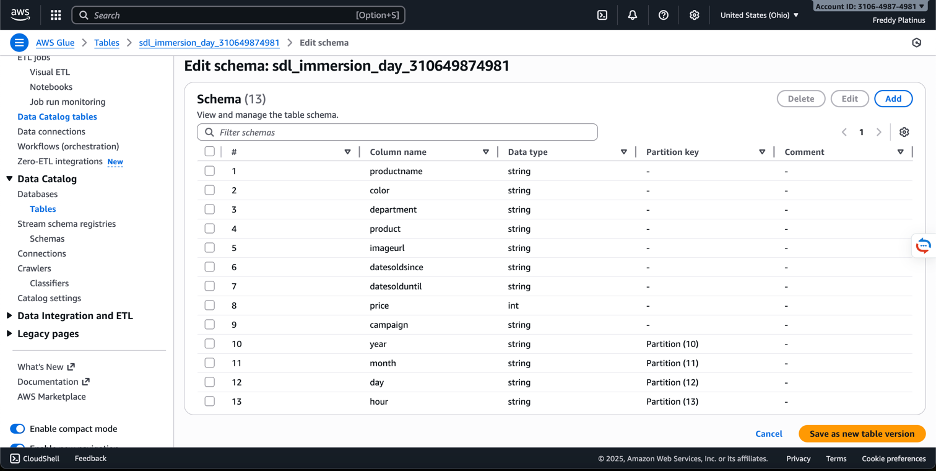Click the top Search bar
The width and height of the screenshot is (936, 472).
[x=238, y=16]
